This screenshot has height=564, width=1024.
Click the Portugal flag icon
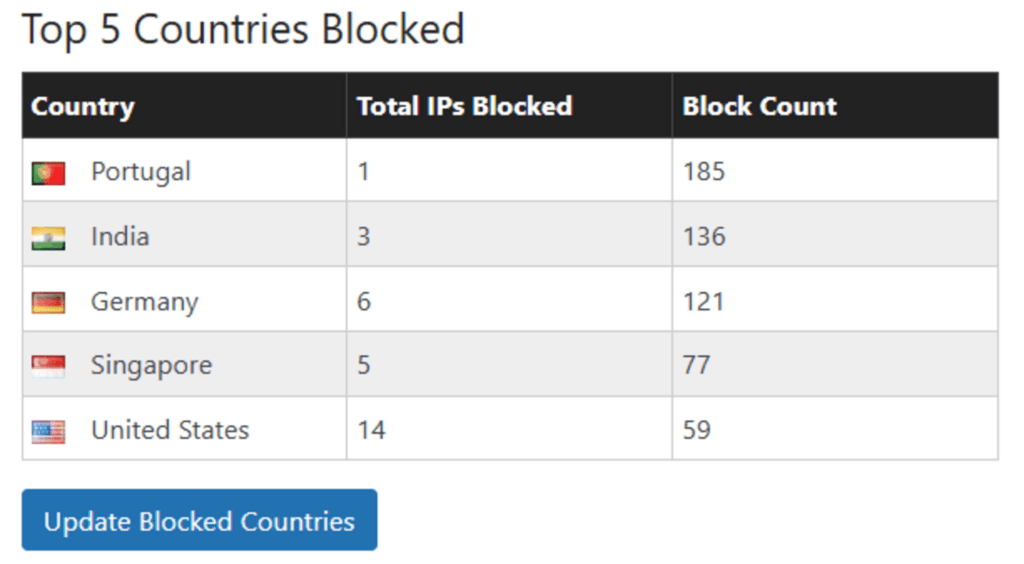[48, 173]
